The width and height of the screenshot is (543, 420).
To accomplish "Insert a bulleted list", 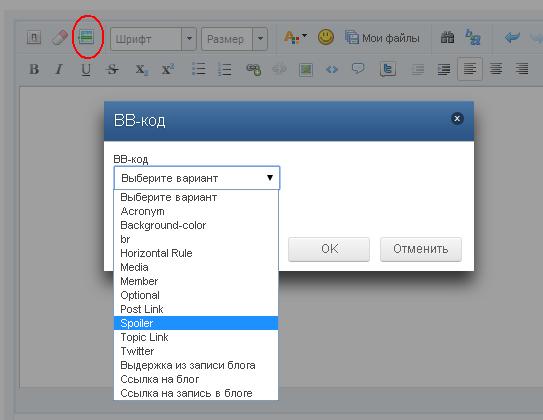I will (x=199, y=69).
